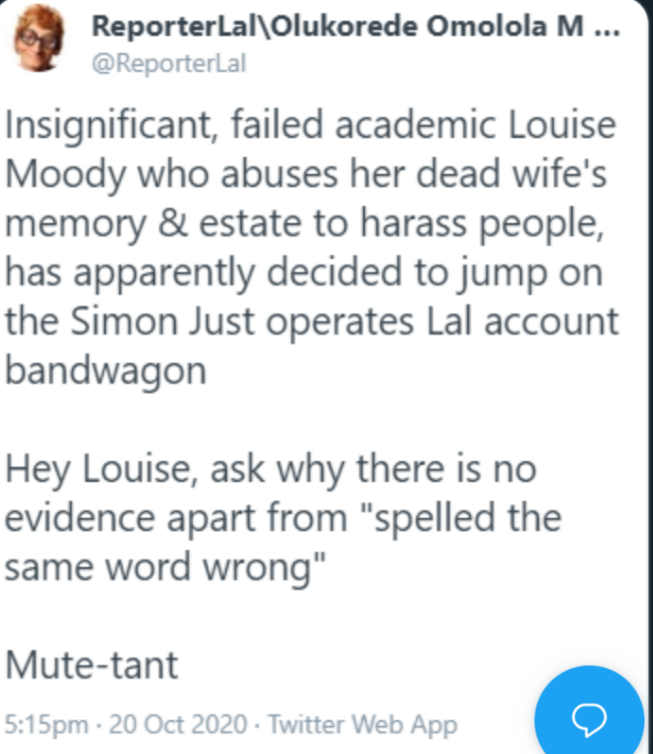Click the 20 Oct 2020 date
This screenshot has height=754, width=653.
178,724
